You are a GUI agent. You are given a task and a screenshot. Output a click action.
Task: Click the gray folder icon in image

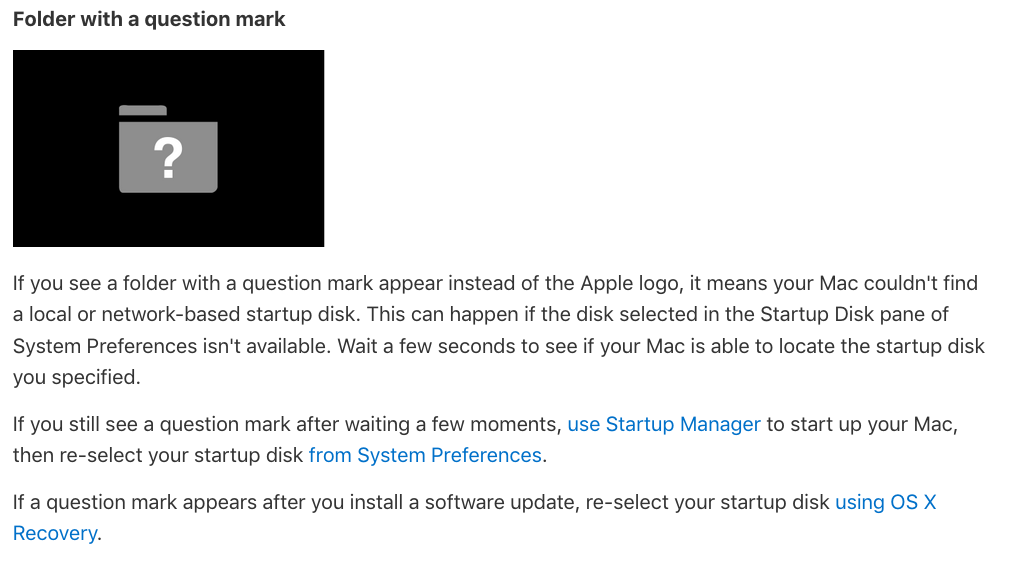[x=168, y=149]
